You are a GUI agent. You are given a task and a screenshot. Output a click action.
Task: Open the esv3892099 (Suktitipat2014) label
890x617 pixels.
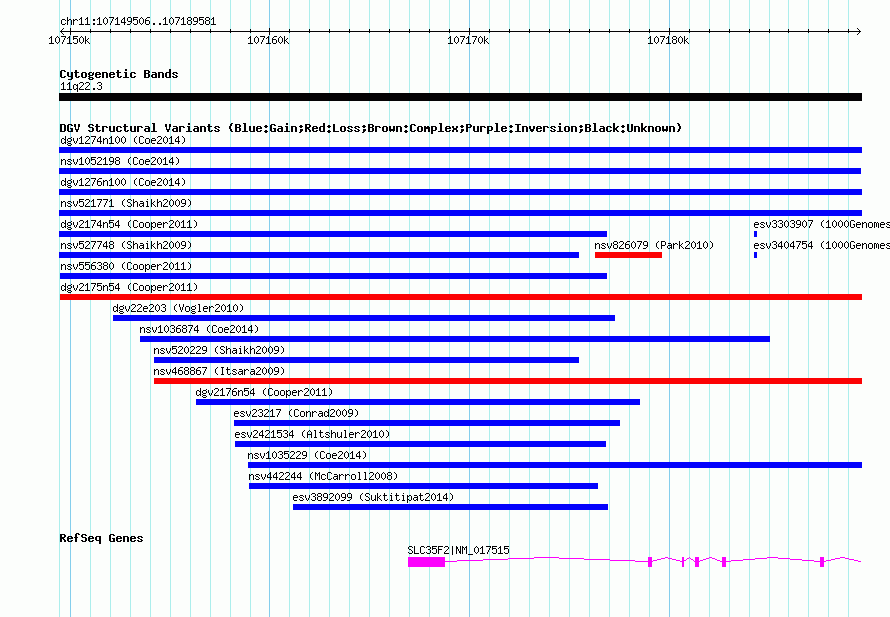(x=373, y=497)
